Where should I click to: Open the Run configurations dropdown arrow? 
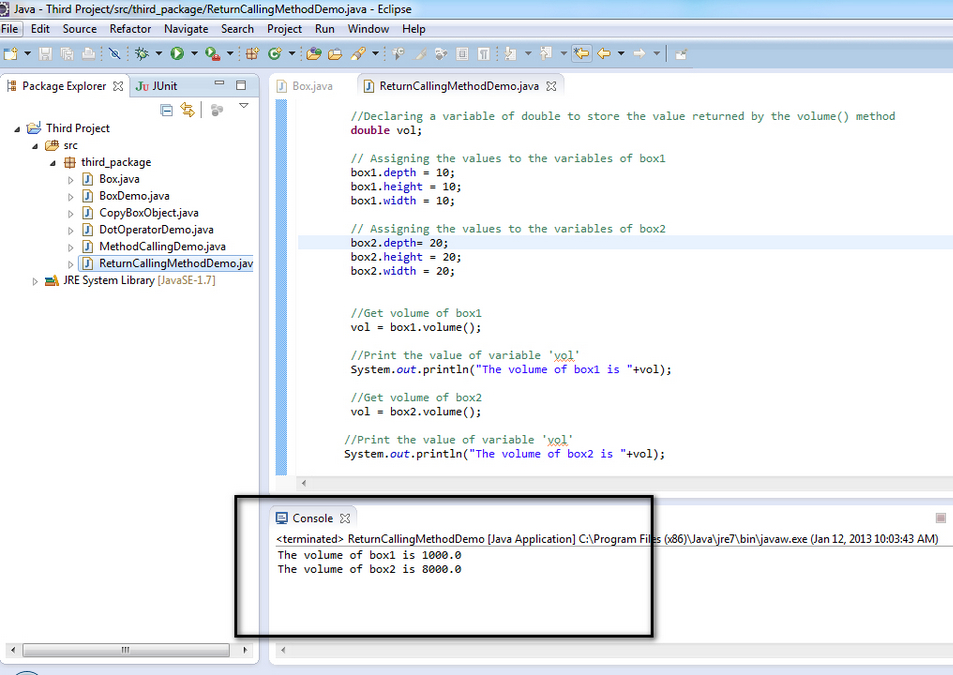[194, 53]
